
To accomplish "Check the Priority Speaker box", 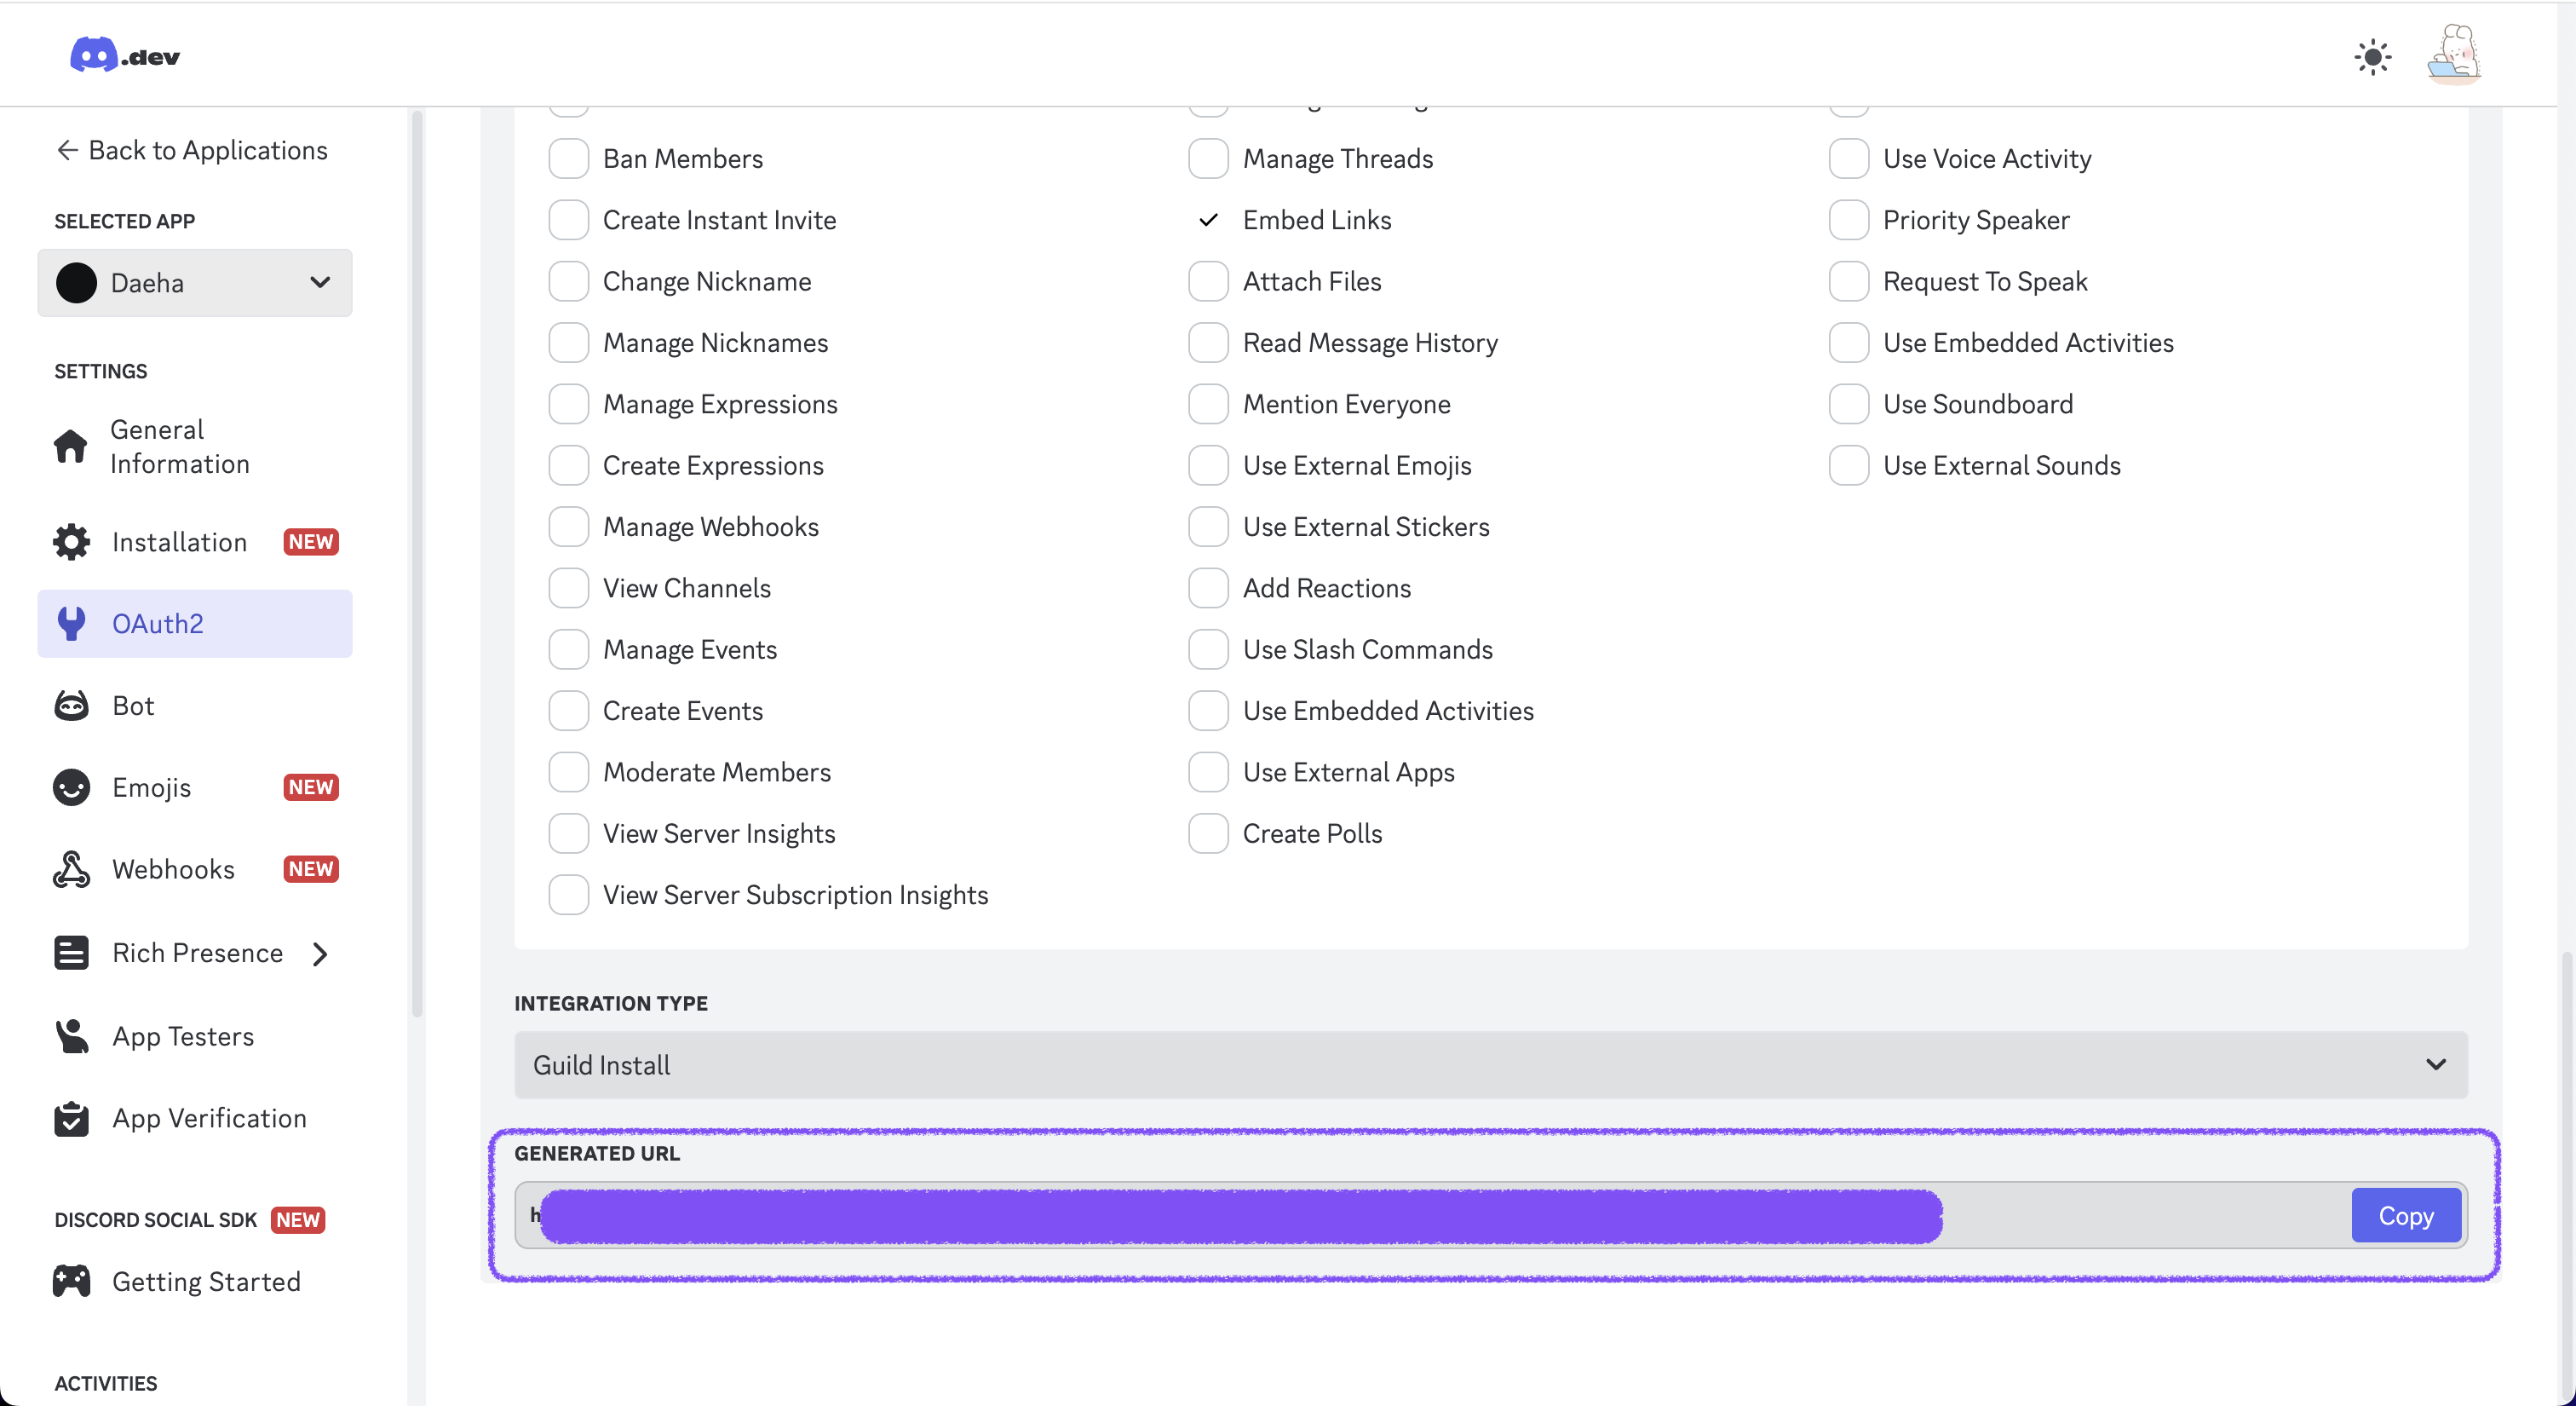I will [1848, 220].
